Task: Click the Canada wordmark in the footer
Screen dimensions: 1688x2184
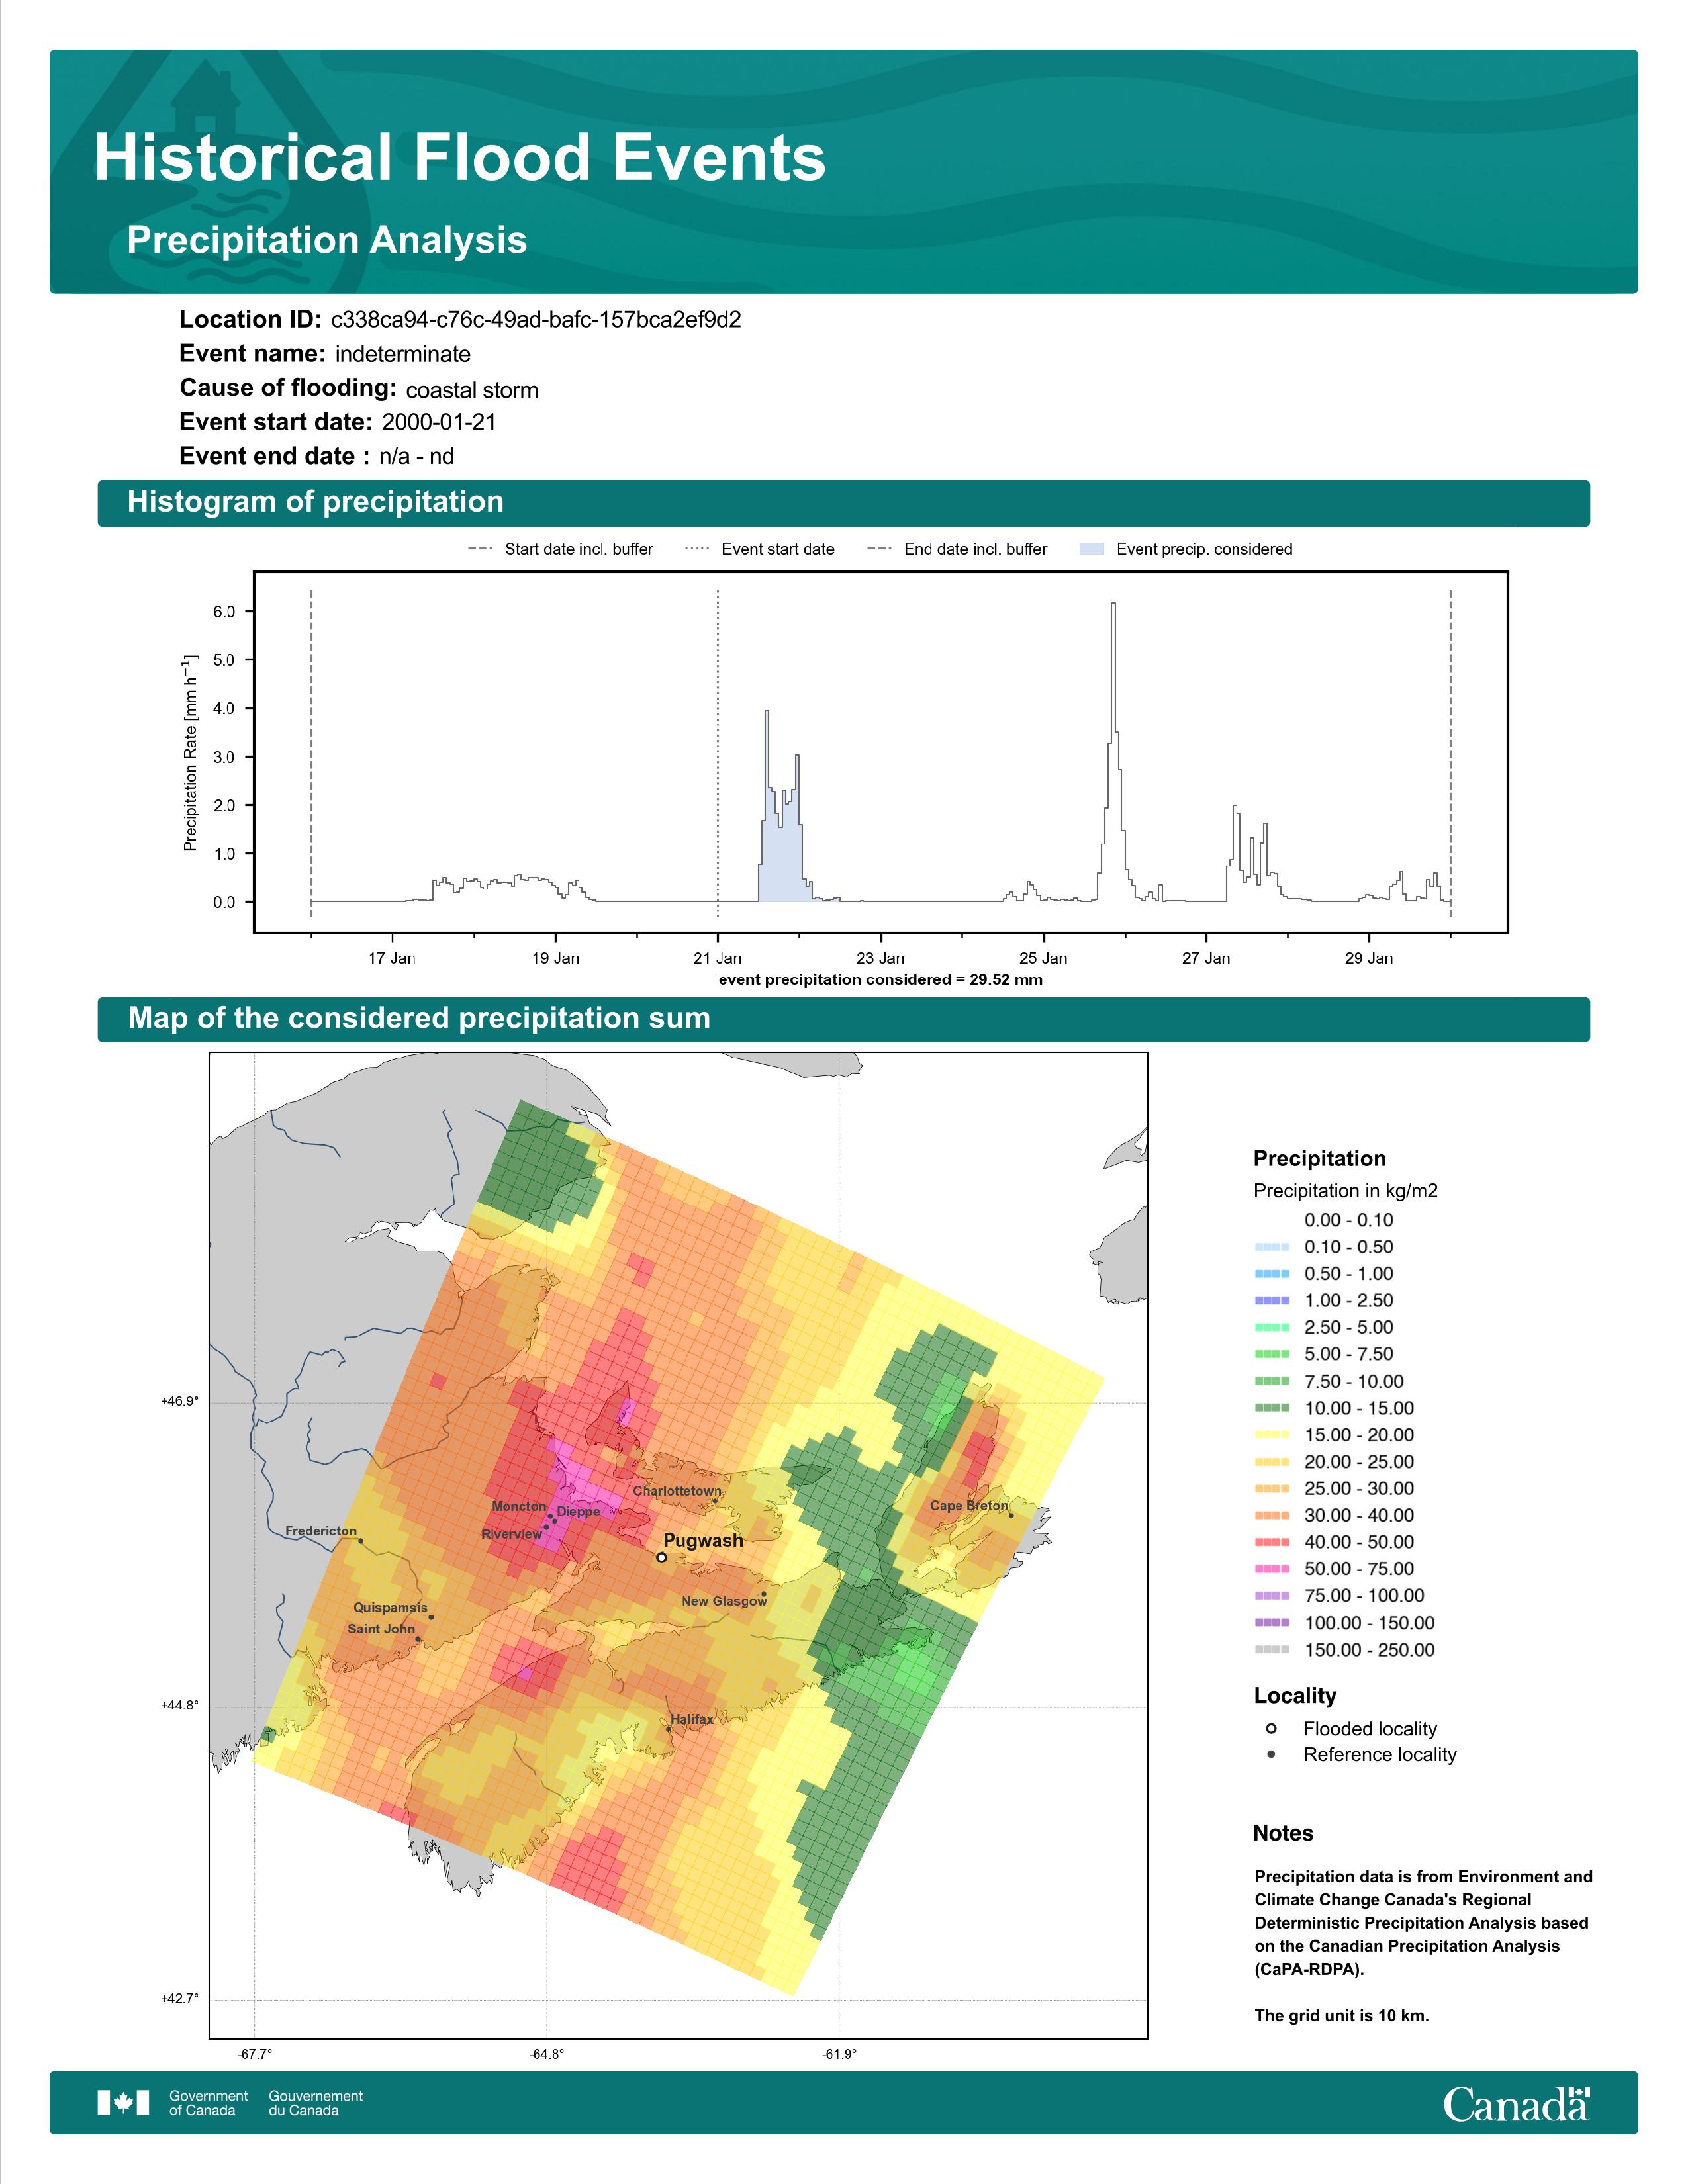Action: (1516, 2104)
